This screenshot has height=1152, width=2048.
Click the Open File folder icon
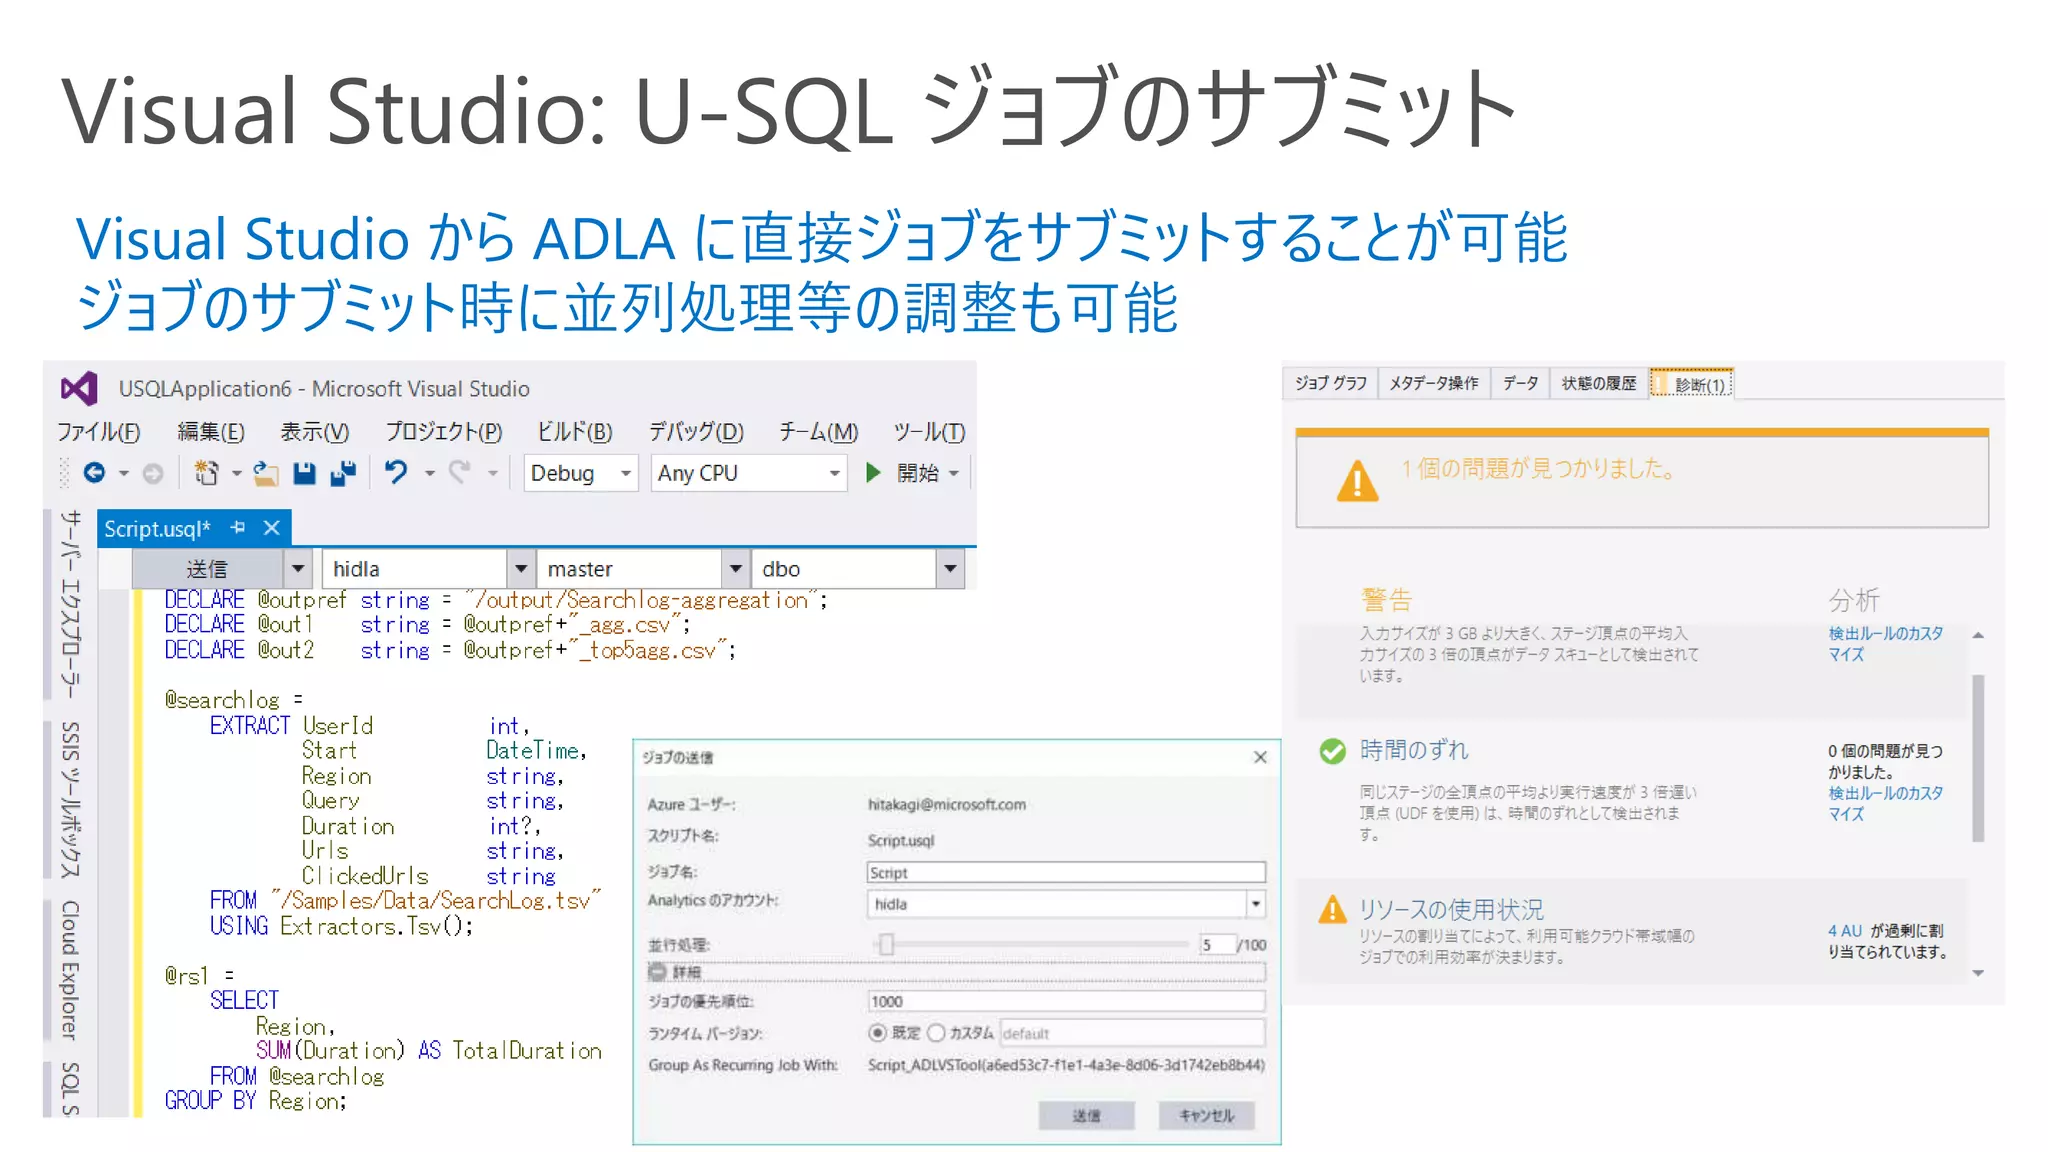(266, 473)
